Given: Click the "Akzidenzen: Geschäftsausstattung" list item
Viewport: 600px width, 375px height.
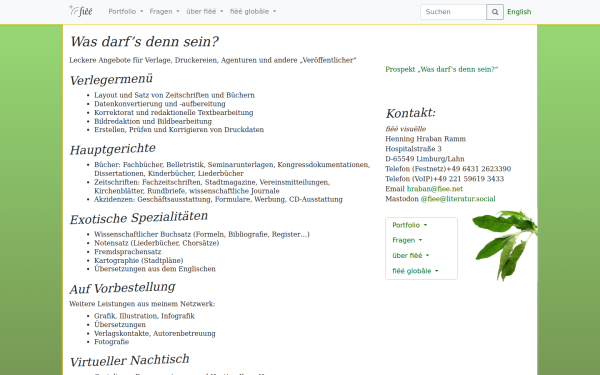Looking at the screenshot, I should [218, 199].
